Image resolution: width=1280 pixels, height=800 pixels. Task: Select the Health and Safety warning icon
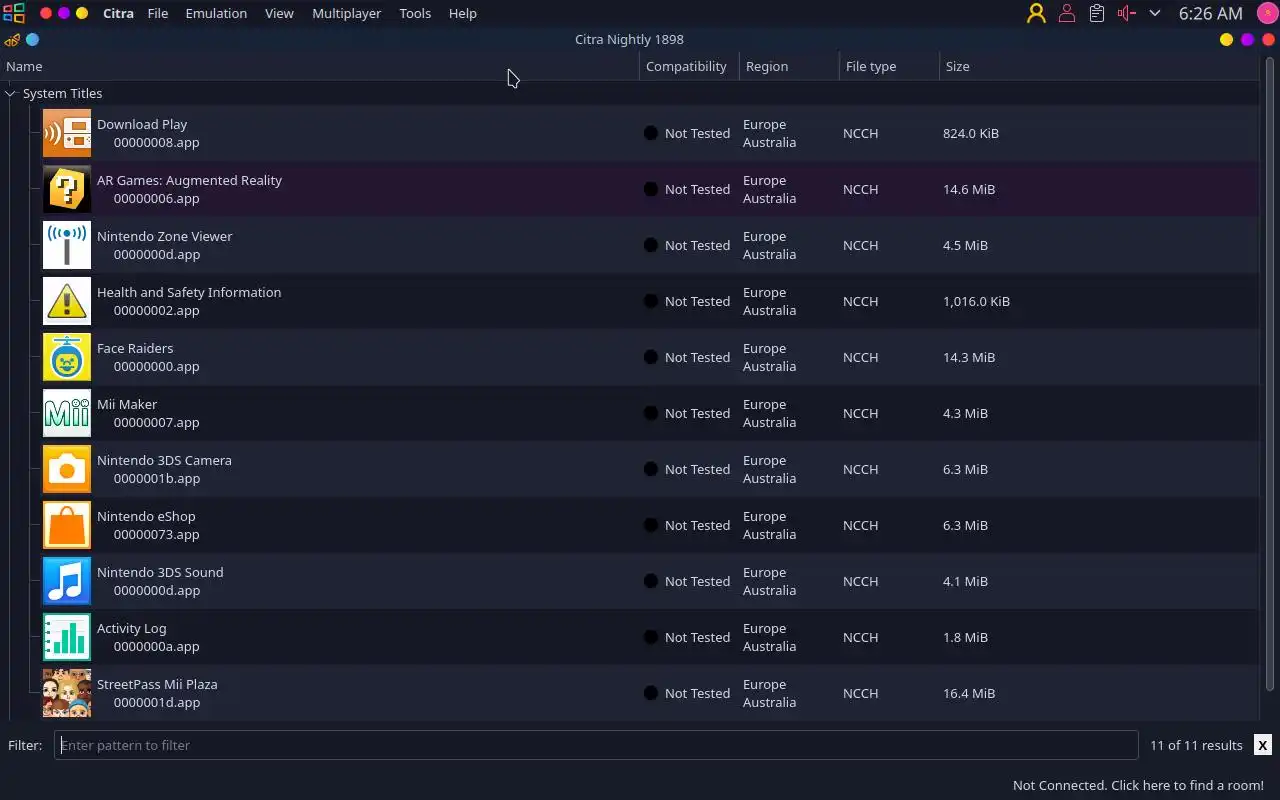click(x=67, y=301)
